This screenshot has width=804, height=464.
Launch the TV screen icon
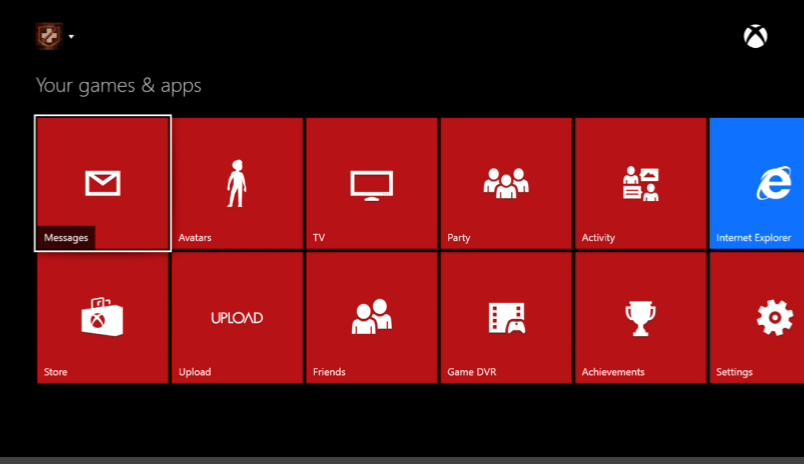[371, 185]
